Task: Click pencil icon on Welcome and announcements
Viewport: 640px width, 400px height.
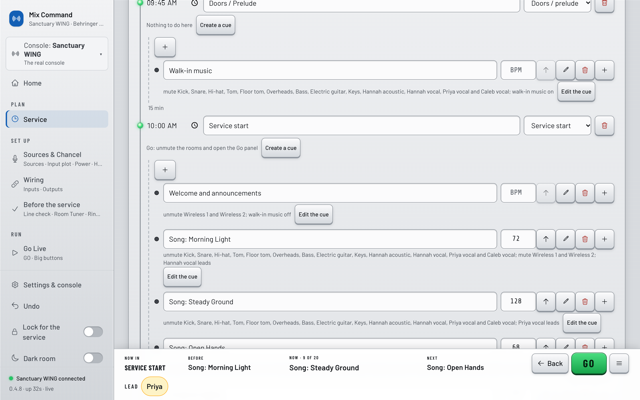Action: (x=565, y=193)
